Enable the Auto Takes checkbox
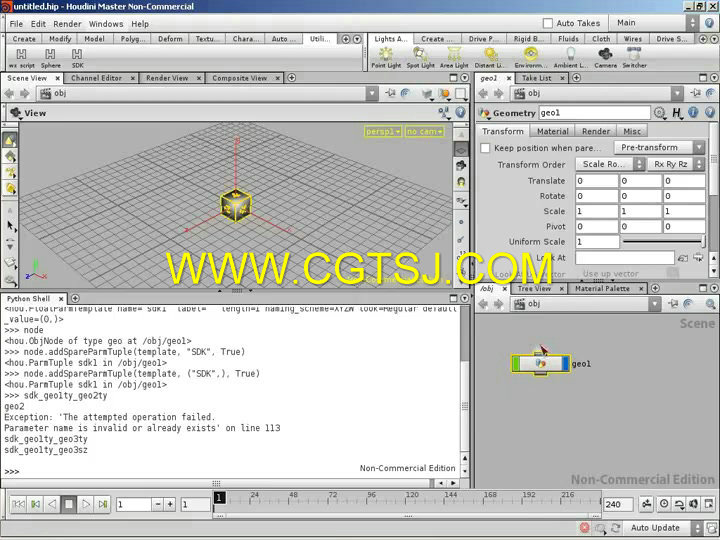This screenshot has width=720, height=540. point(547,23)
